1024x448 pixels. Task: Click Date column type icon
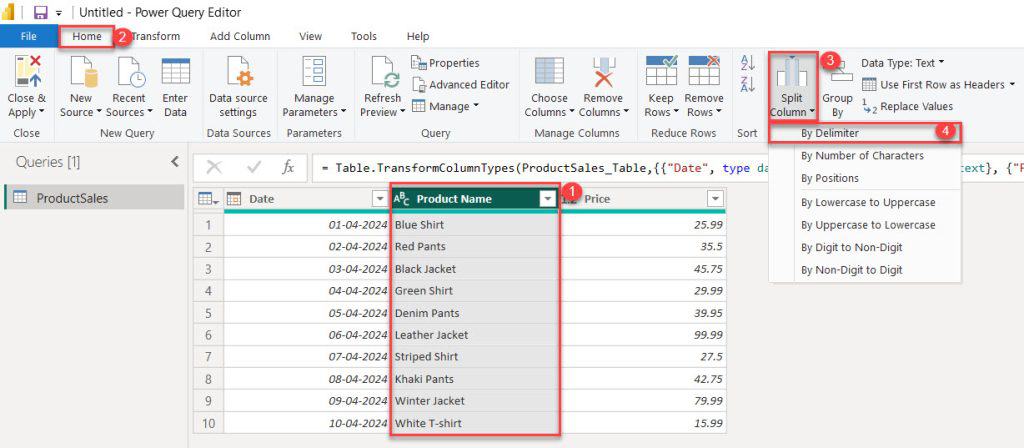(x=234, y=199)
